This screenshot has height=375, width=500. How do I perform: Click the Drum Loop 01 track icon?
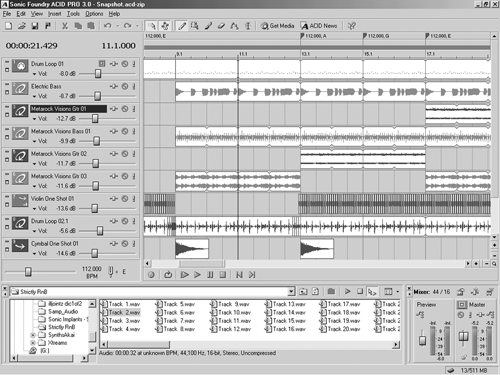click(x=20, y=66)
